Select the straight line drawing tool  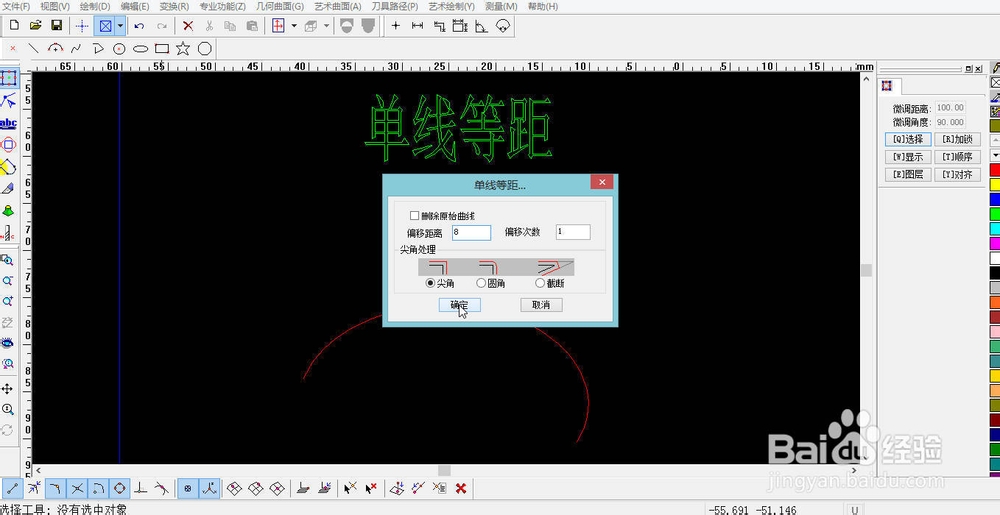click(x=33, y=48)
